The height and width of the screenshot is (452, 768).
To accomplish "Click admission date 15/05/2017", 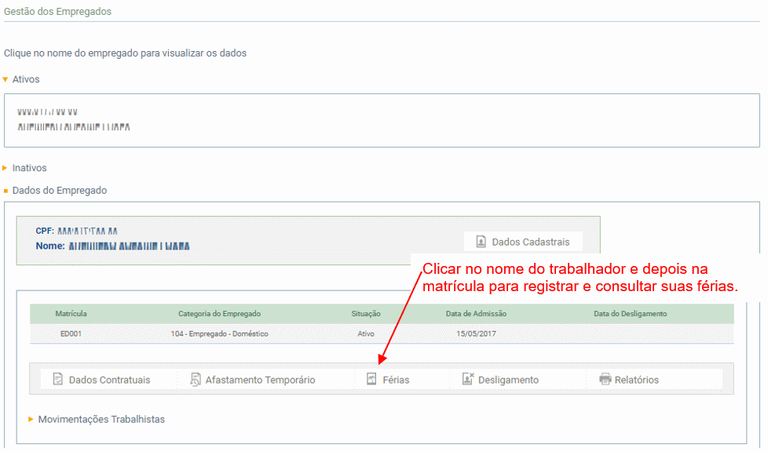I will [x=476, y=333].
